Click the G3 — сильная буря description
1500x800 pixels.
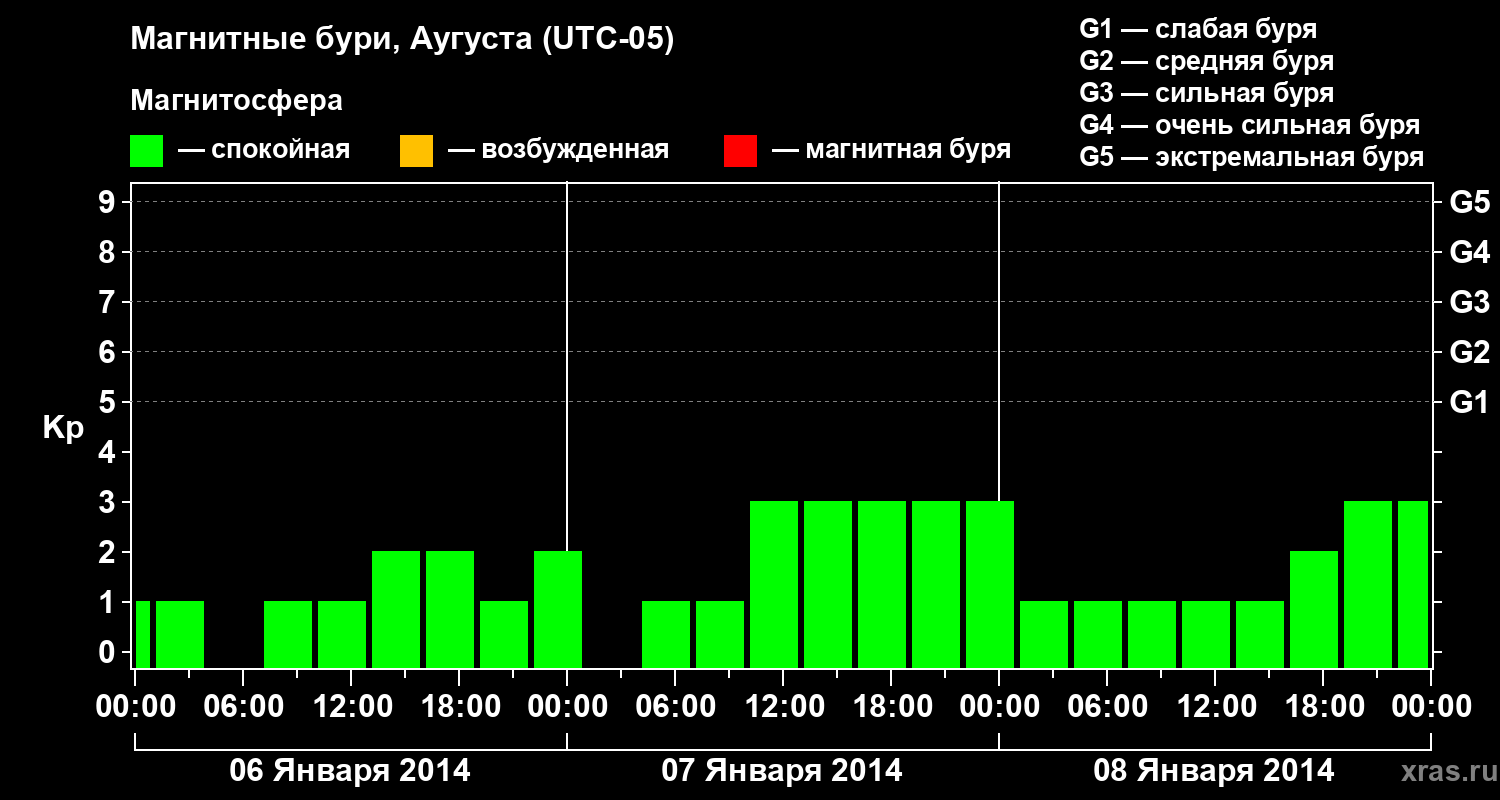click(x=1207, y=93)
